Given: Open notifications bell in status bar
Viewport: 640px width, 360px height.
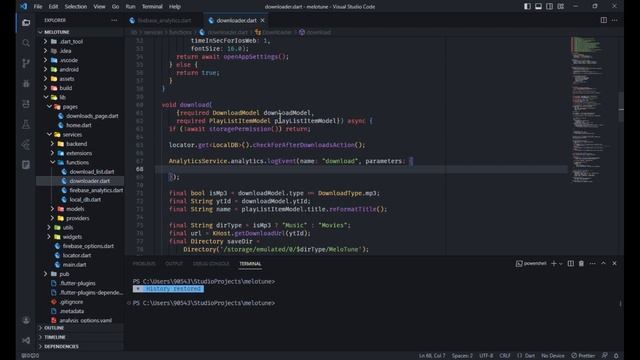Looking at the screenshot, I should point(616,356).
